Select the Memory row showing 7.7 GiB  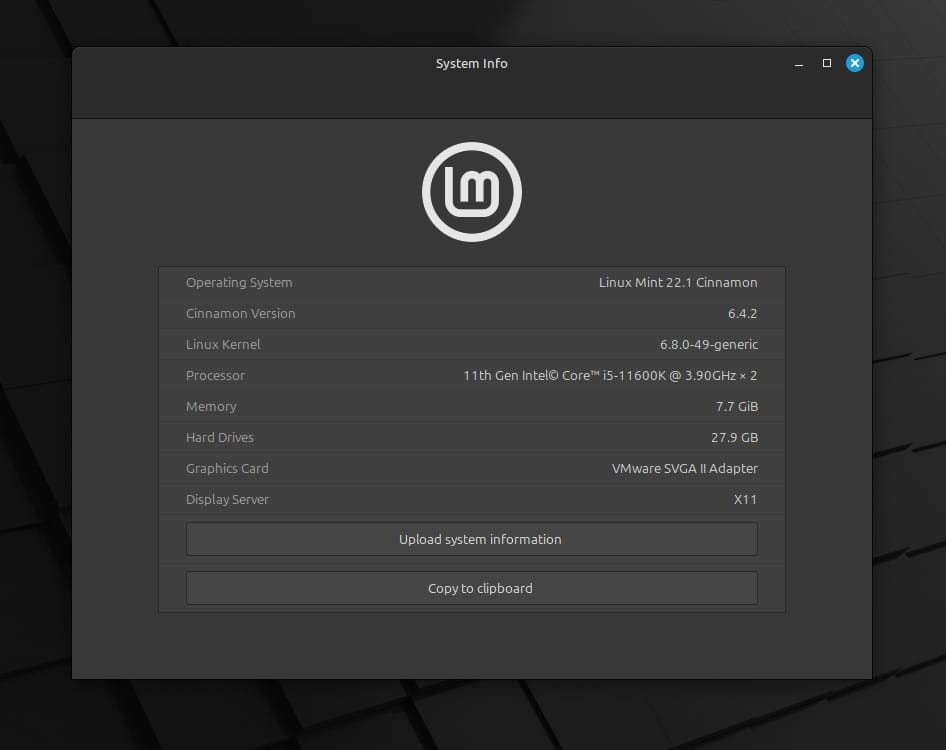coord(471,406)
